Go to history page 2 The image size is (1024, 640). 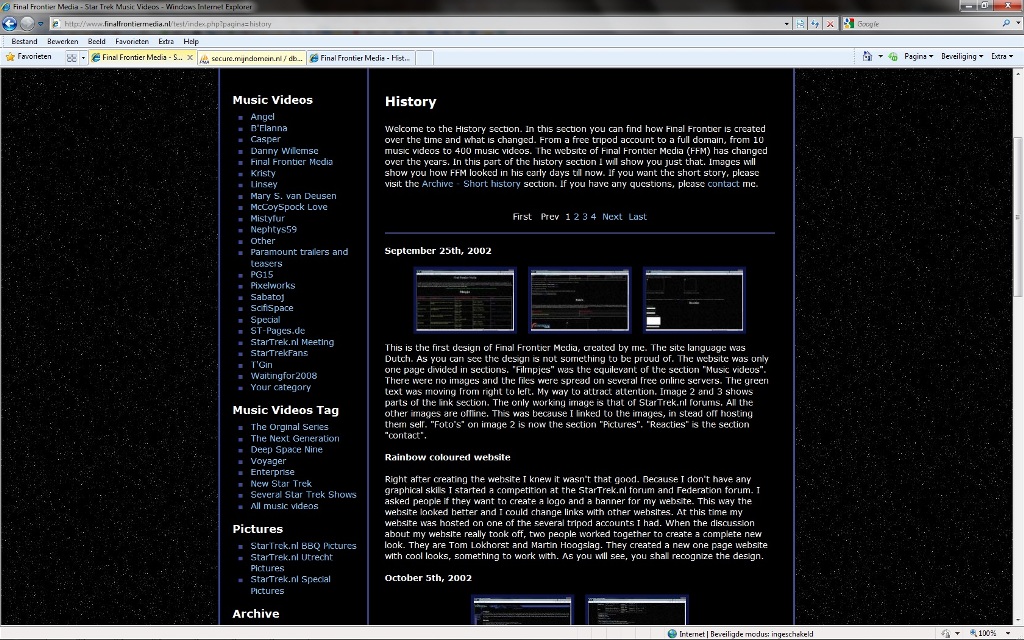pos(576,217)
